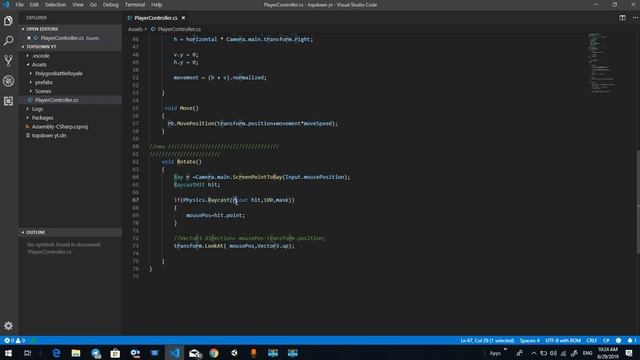
Task: Click the ENG input language indicator
Action: 587,353
